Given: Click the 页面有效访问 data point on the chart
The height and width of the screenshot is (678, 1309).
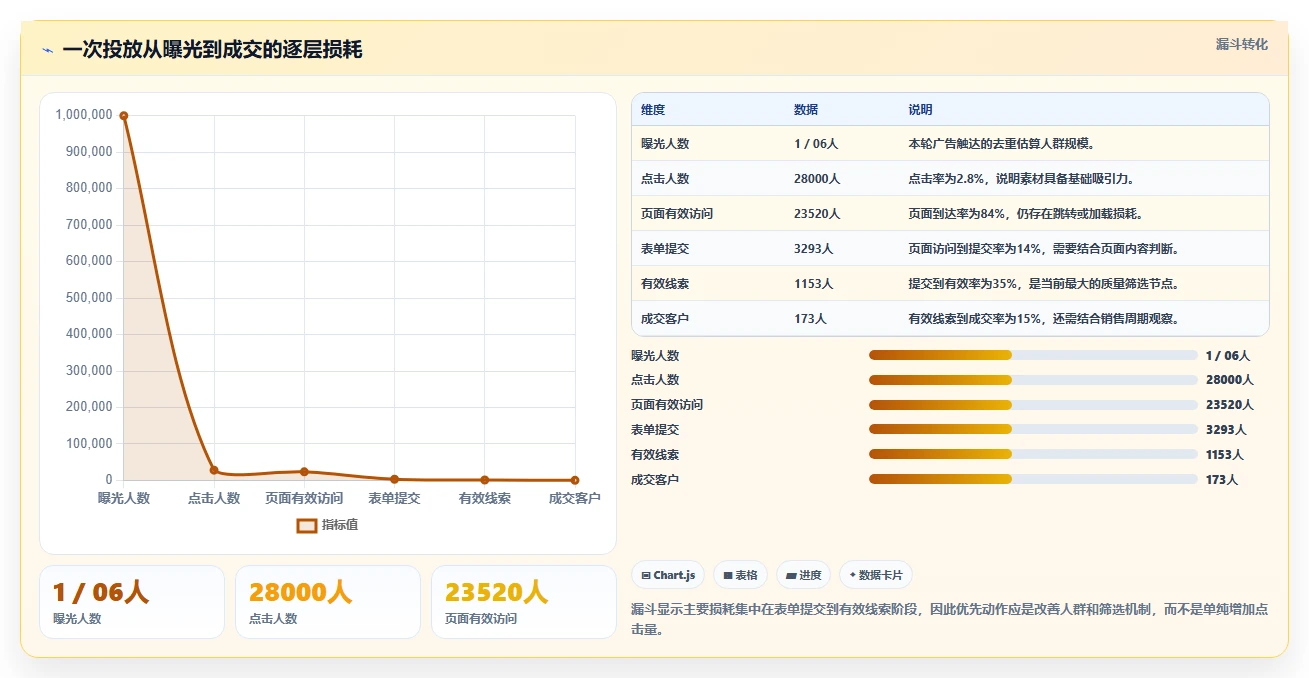Looking at the screenshot, I should click(304, 471).
